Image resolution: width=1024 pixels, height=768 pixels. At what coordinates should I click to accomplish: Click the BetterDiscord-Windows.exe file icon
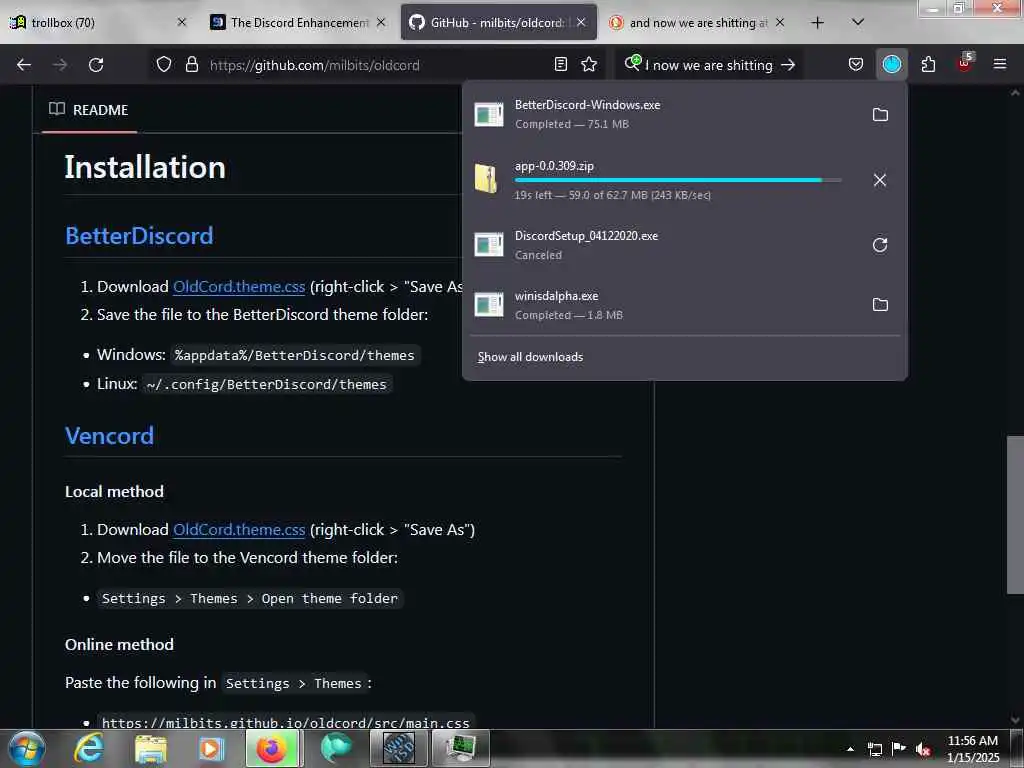(x=488, y=114)
